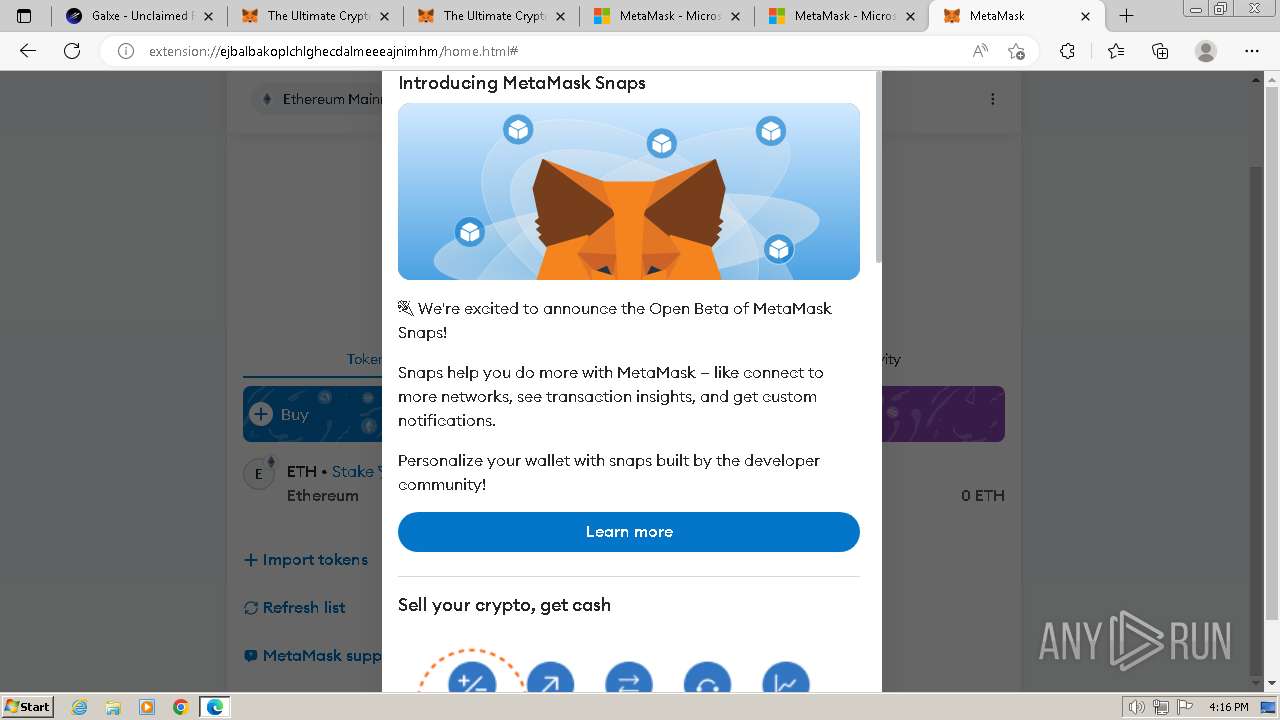
Task: Switch to first The Ultimate Crypto tab
Action: point(316,16)
